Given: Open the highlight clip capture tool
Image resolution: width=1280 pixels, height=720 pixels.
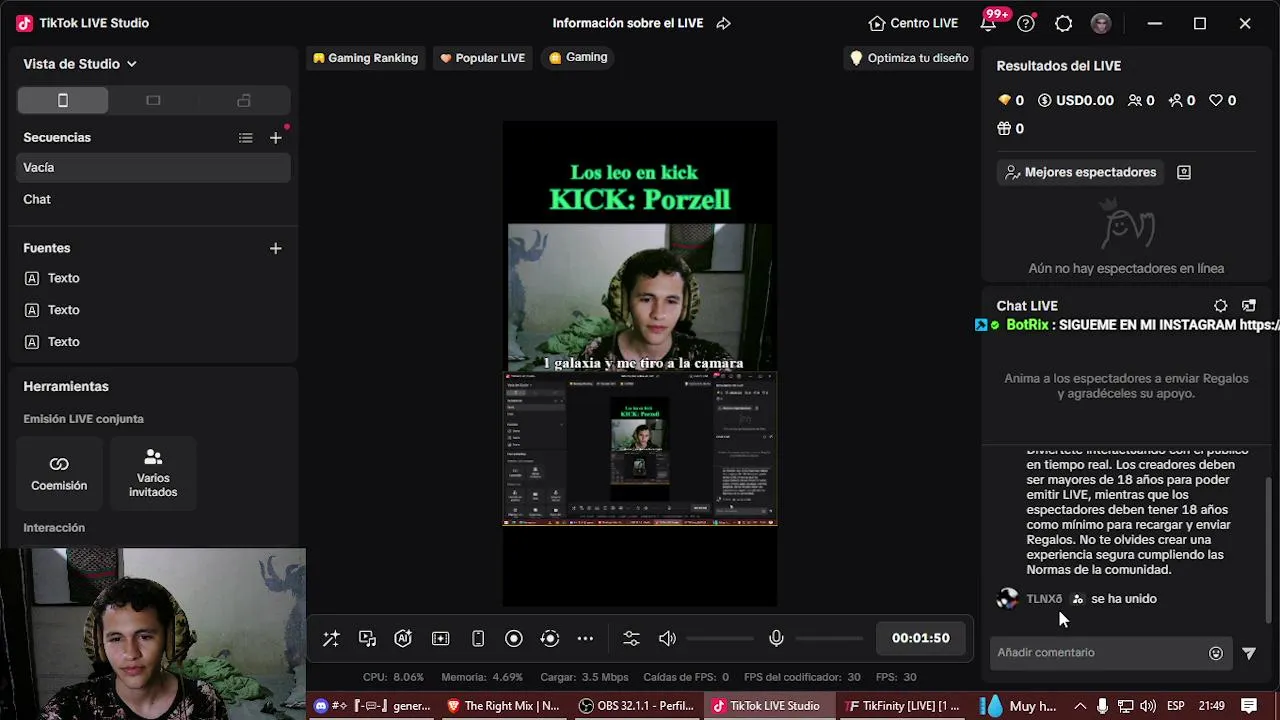Looking at the screenshot, I should tap(440, 638).
